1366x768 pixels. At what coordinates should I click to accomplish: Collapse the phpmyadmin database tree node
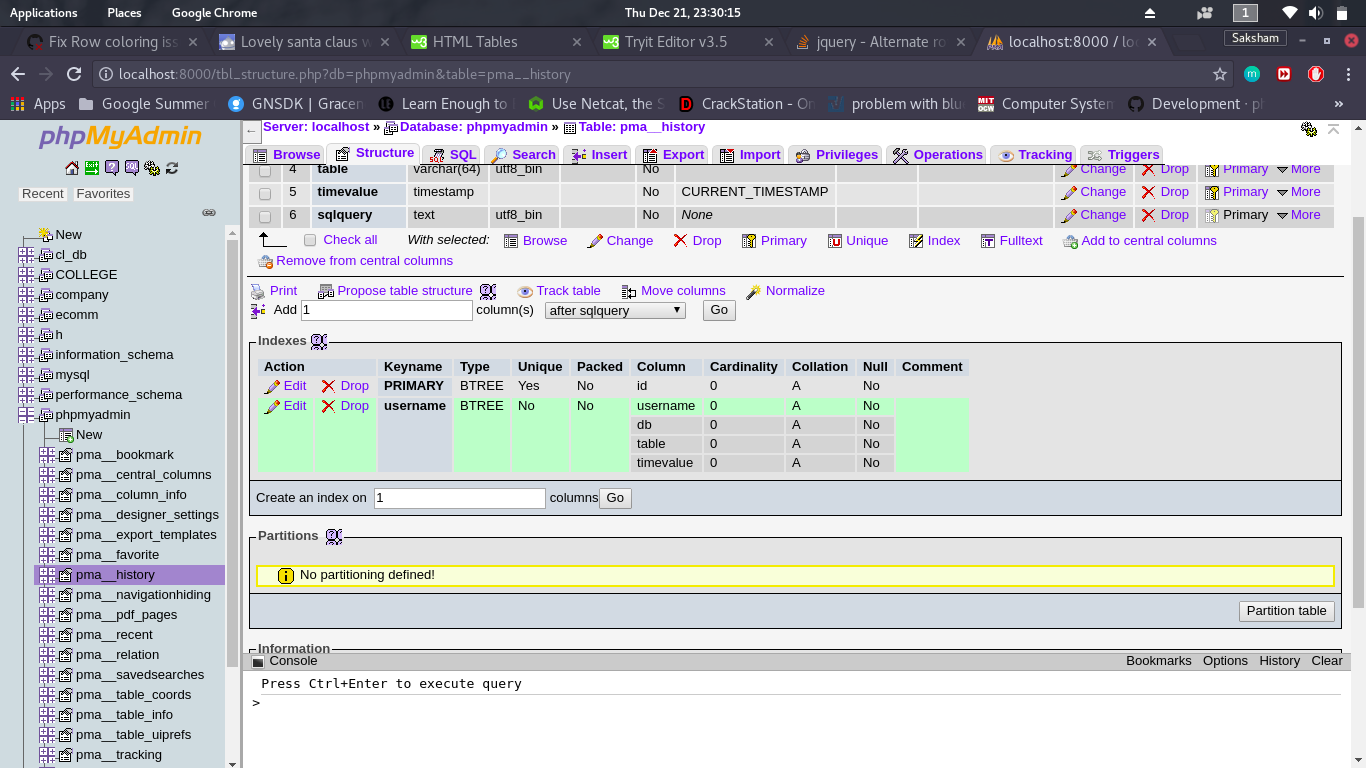[26, 415]
